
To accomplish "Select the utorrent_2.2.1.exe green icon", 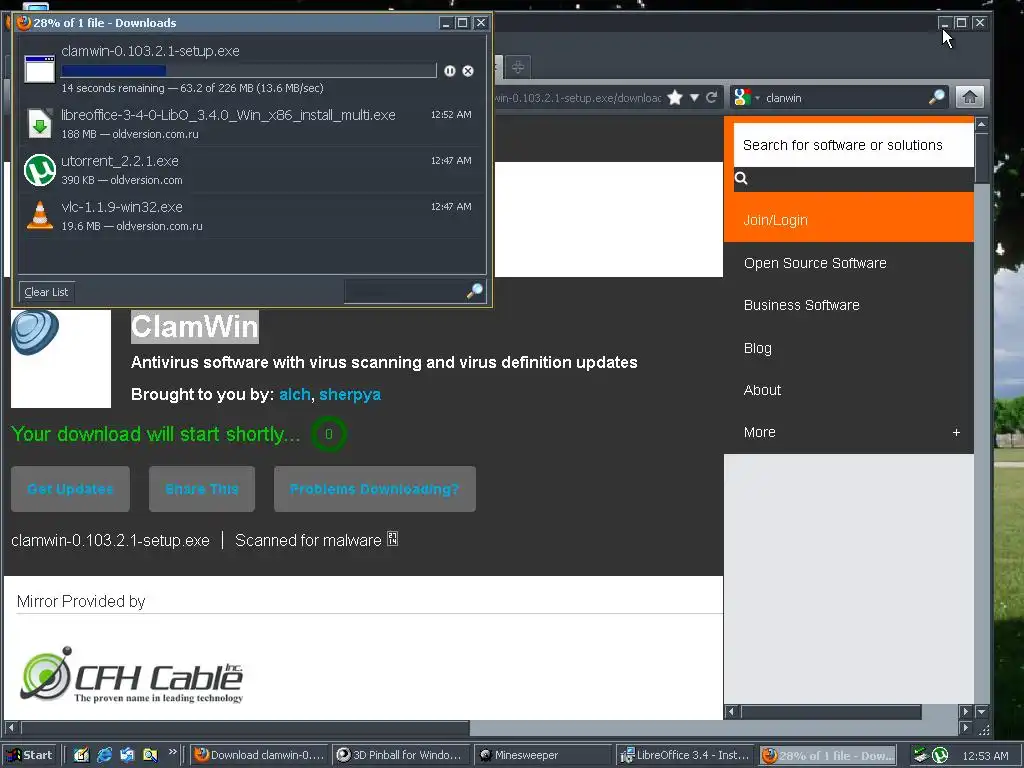I will (x=40, y=170).
